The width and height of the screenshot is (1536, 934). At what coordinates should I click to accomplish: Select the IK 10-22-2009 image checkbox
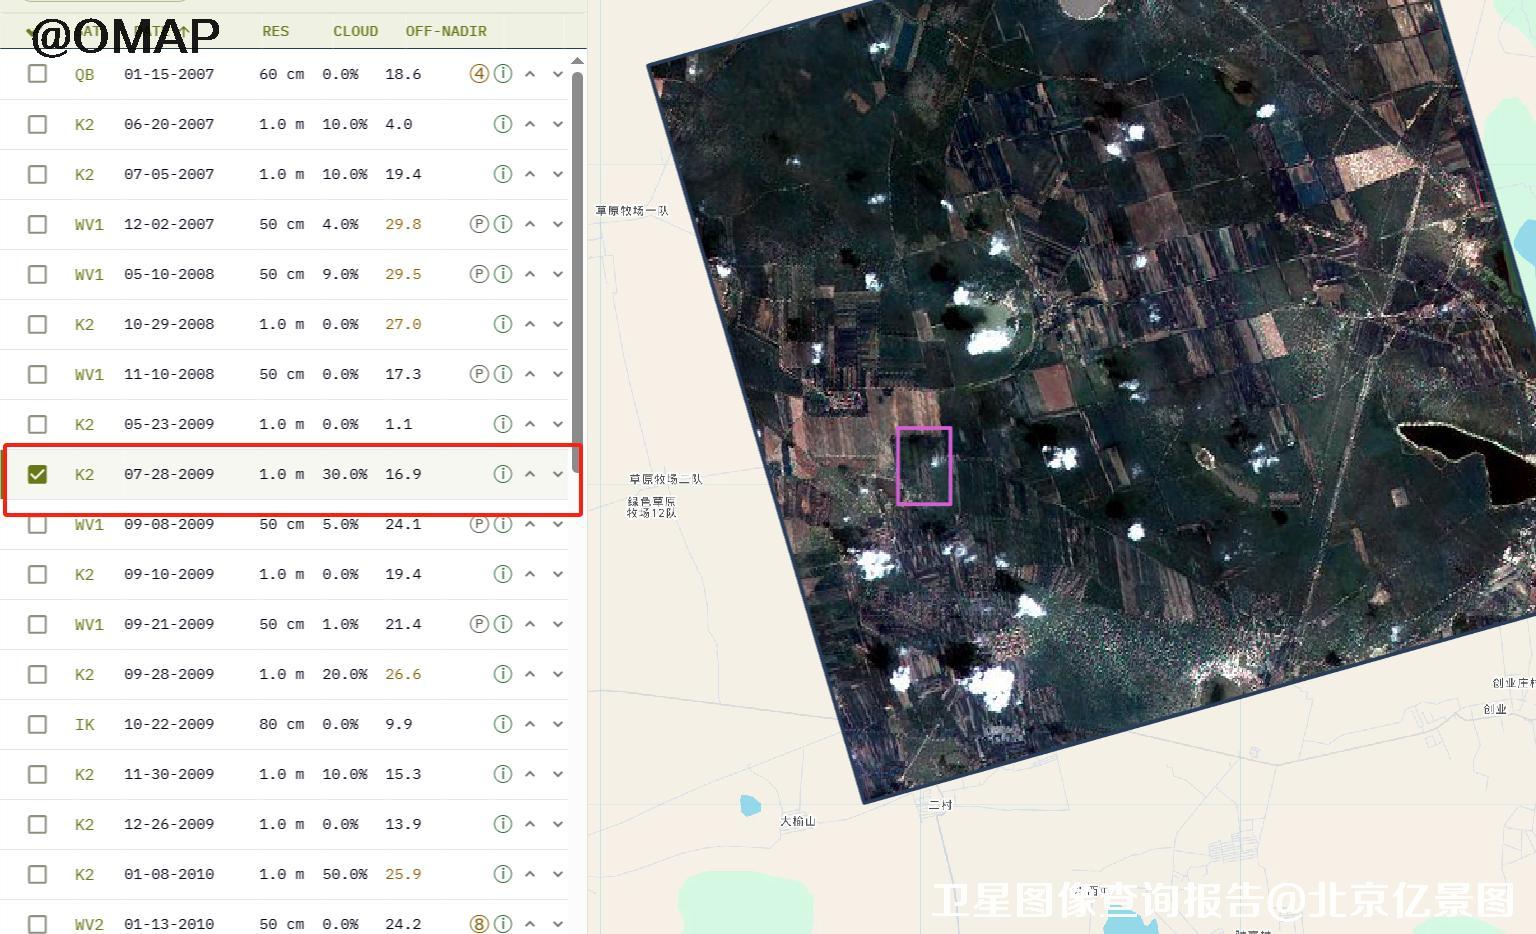click(37, 724)
